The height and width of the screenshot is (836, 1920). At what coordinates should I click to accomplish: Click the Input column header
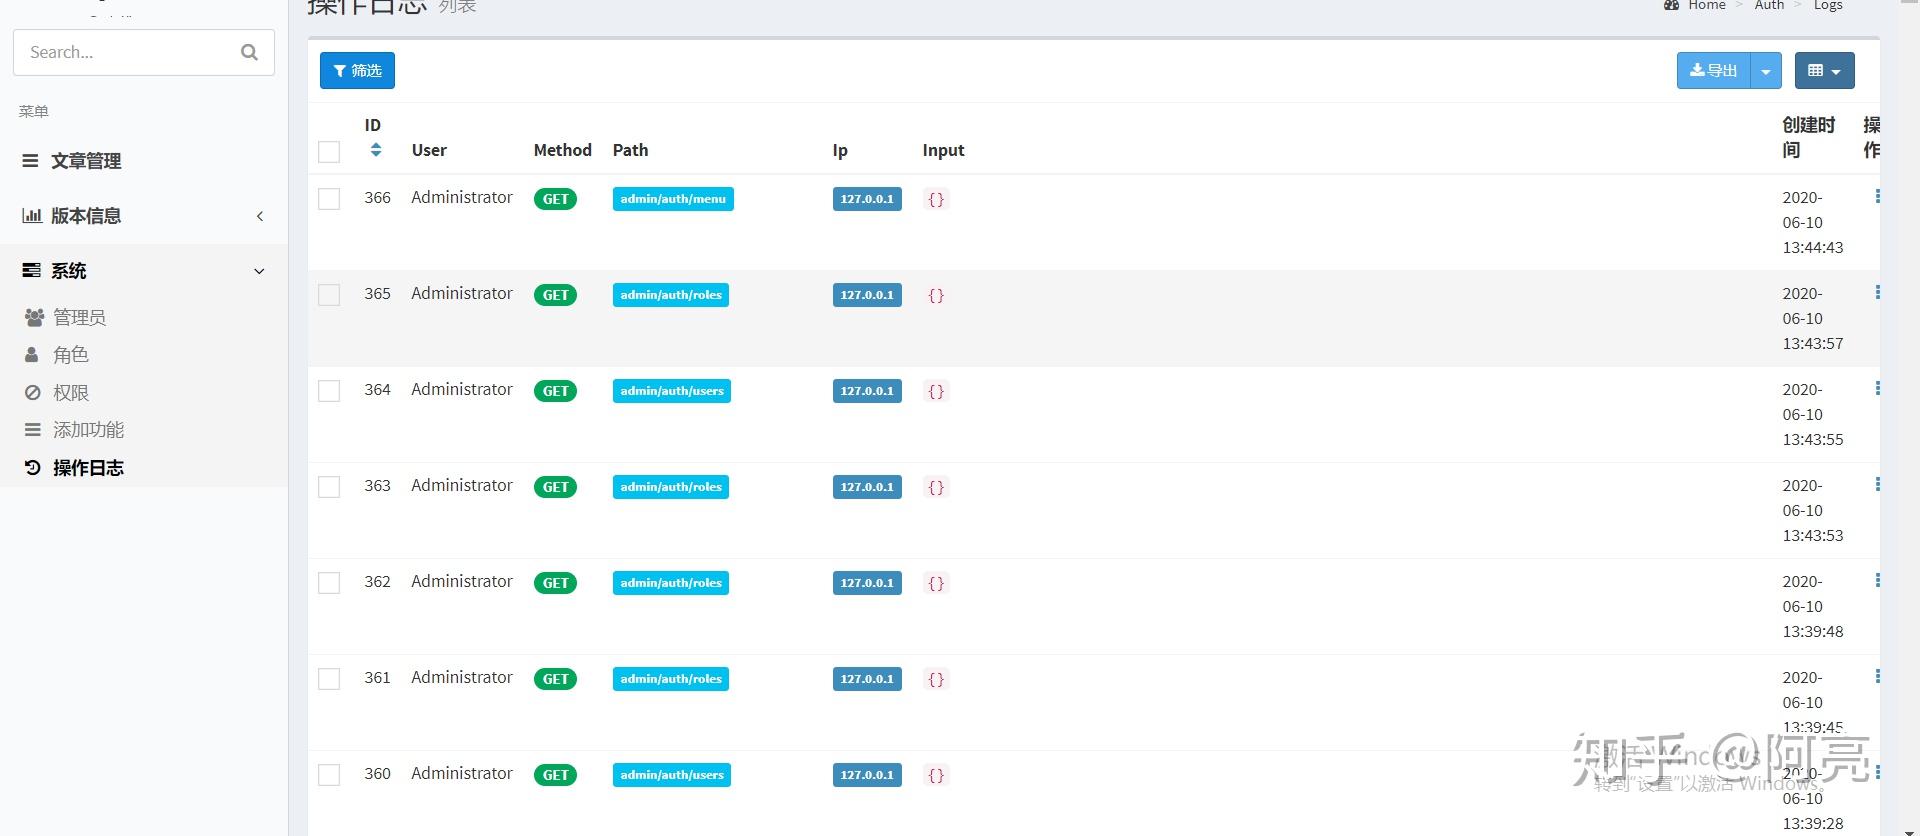(x=943, y=150)
